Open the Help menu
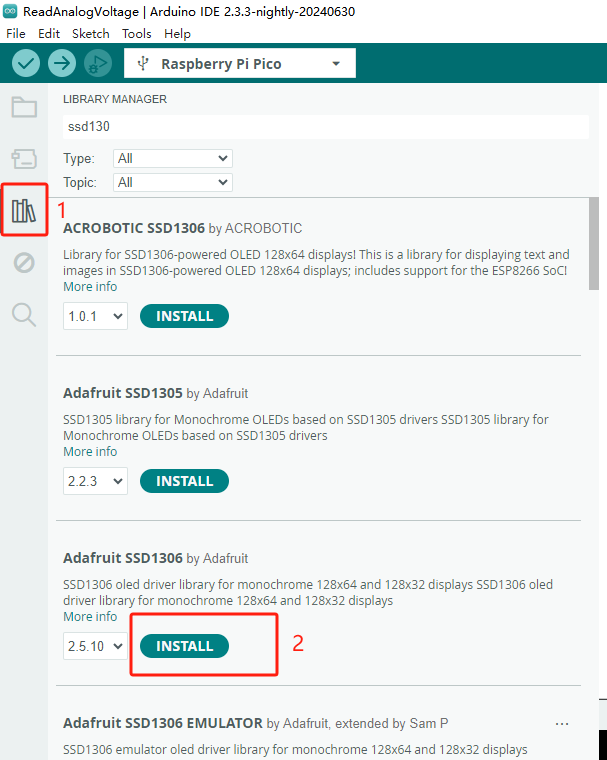The image size is (607, 760). tap(177, 33)
